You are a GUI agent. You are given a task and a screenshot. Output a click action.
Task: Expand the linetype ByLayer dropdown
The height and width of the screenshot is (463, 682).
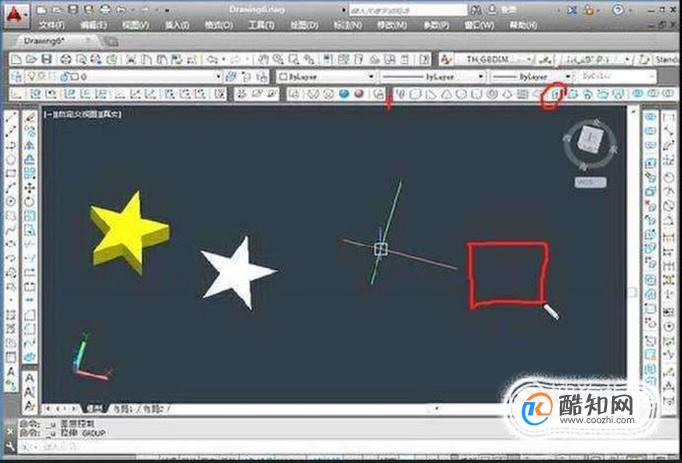481,77
